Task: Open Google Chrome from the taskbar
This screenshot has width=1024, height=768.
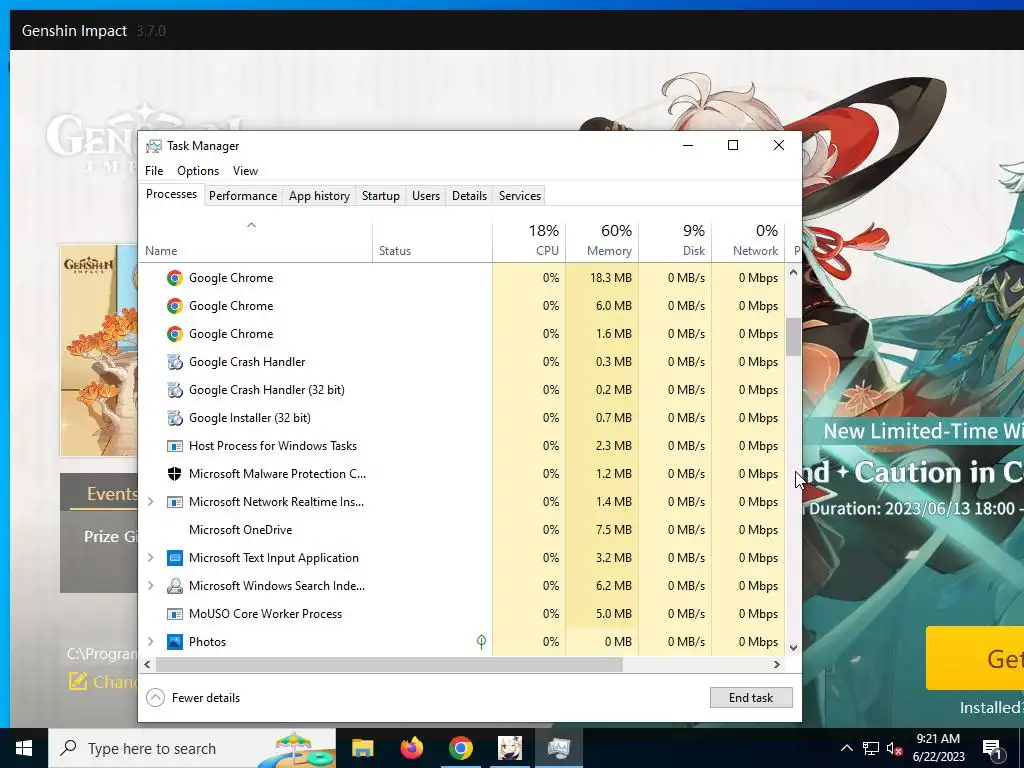Action: tap(460, 748)
